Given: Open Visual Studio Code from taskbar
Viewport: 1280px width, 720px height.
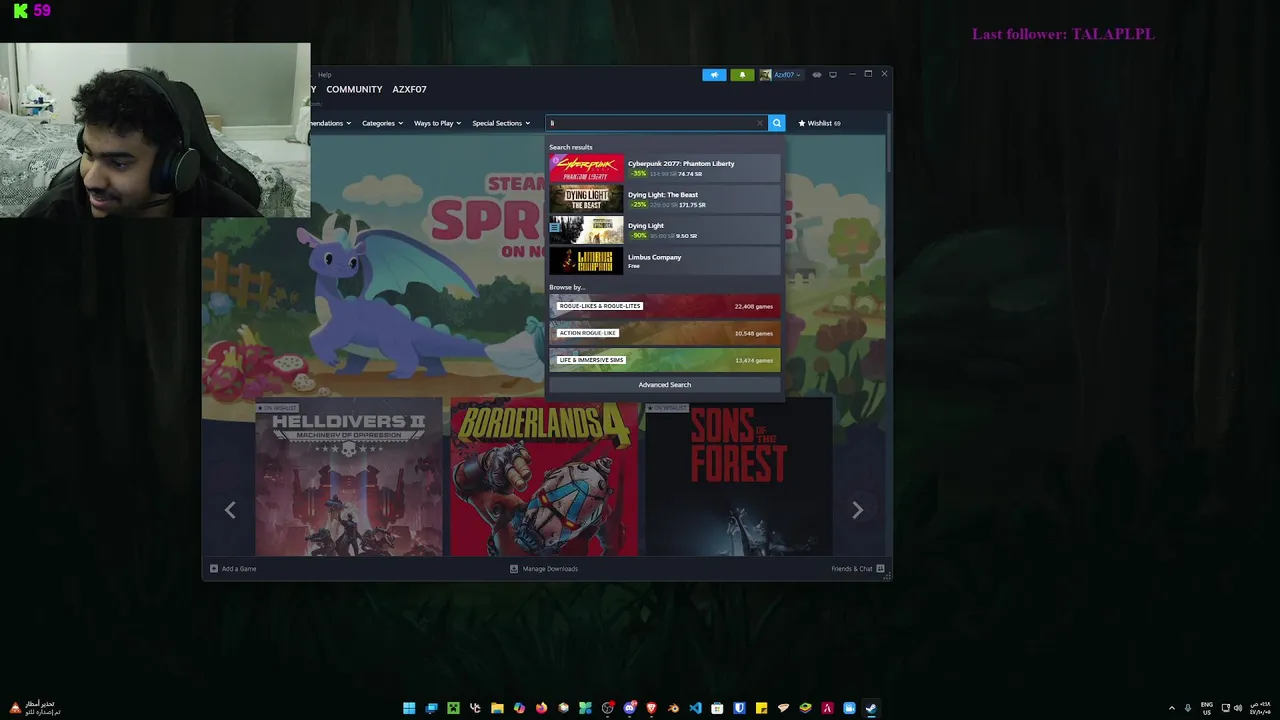Looking at the screenshot, I should coord(695,708).
